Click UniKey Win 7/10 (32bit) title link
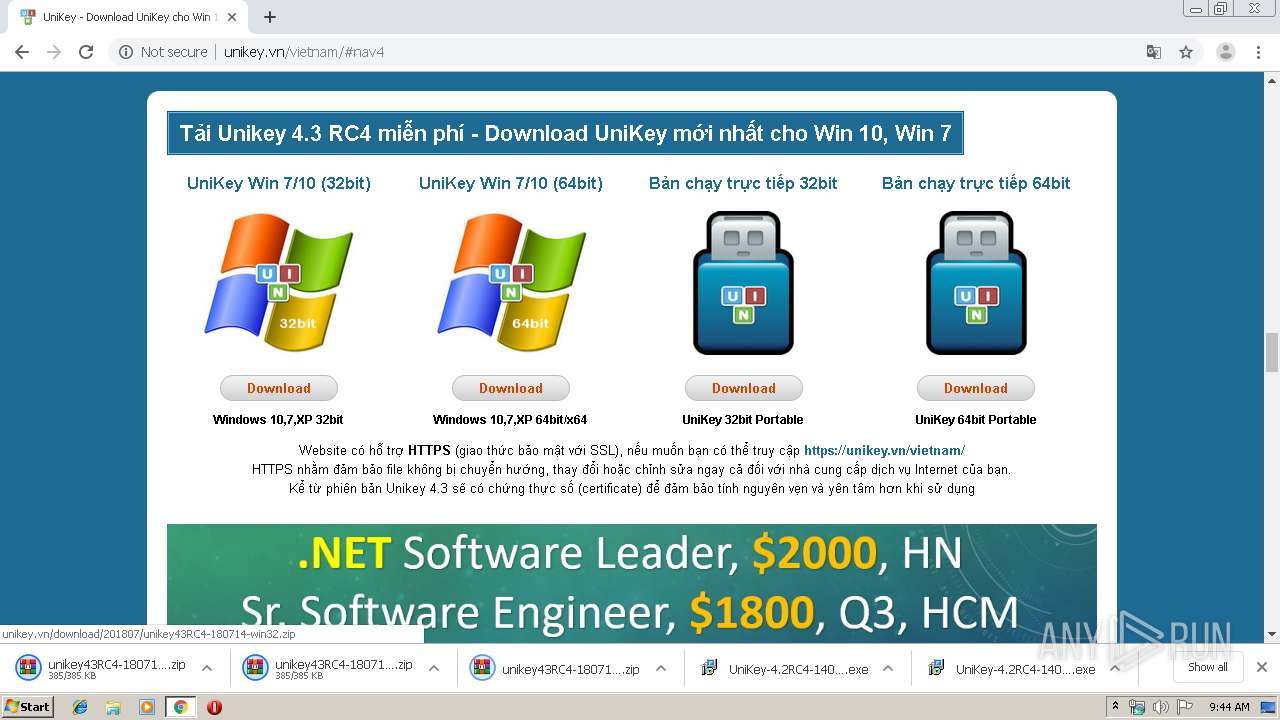 coord(279,183)
